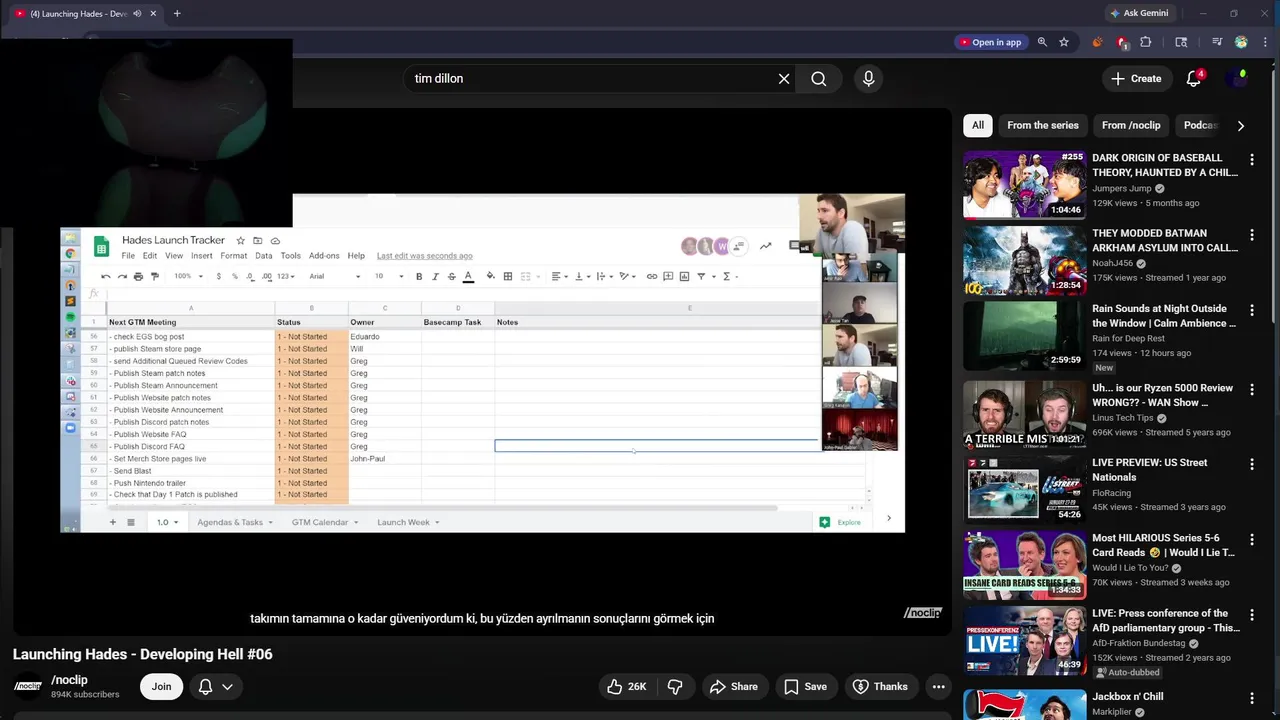Open video in YouTube app

point(990,42)
